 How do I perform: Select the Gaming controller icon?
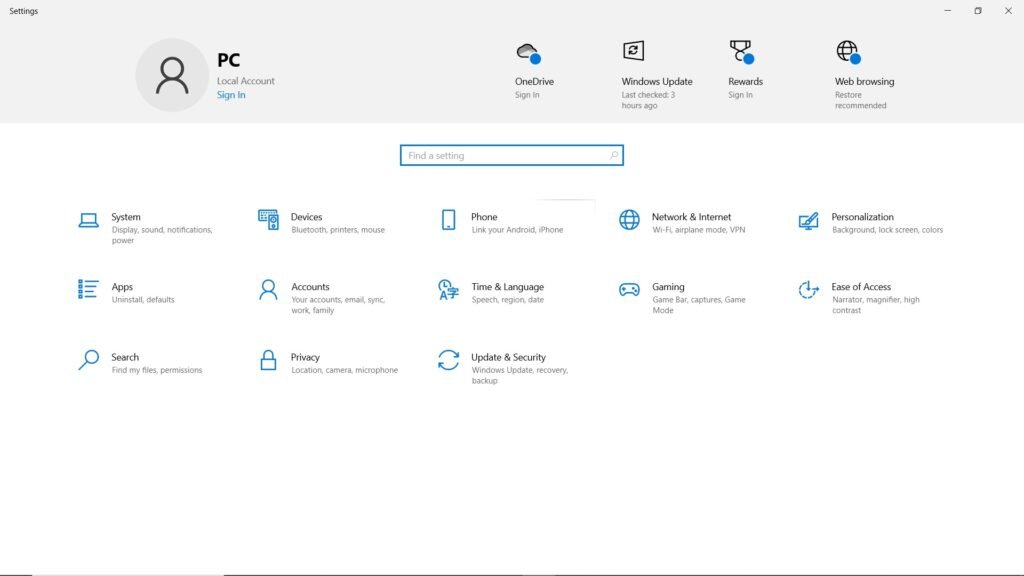pyautogui.click(x=629, y=290)
